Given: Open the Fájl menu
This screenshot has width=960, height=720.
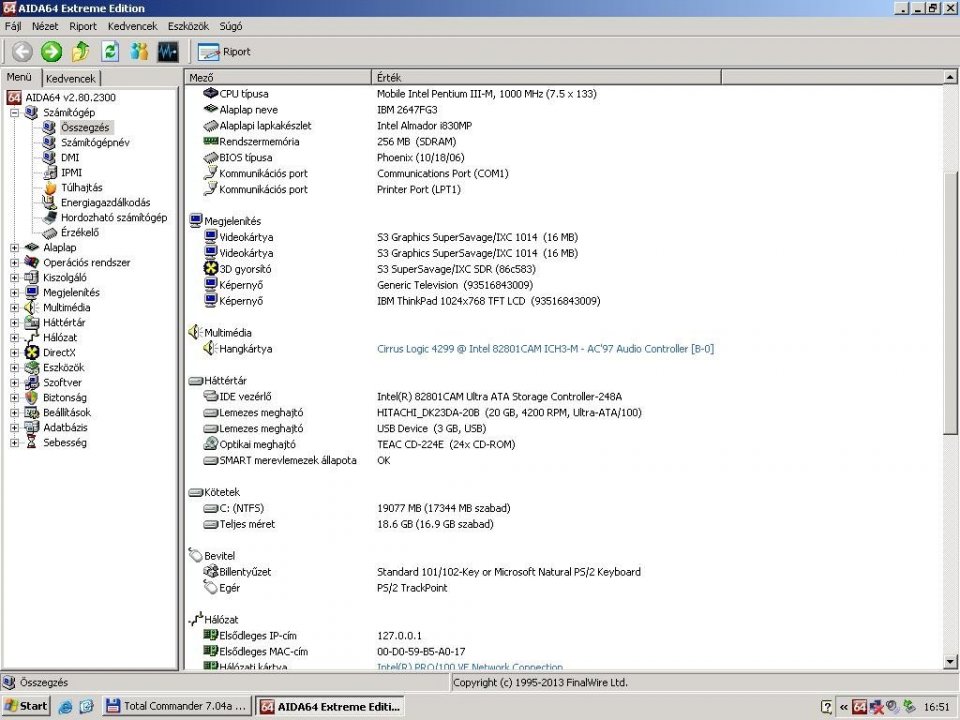Looking at the screenshot, I should click(x=13, y=26).
